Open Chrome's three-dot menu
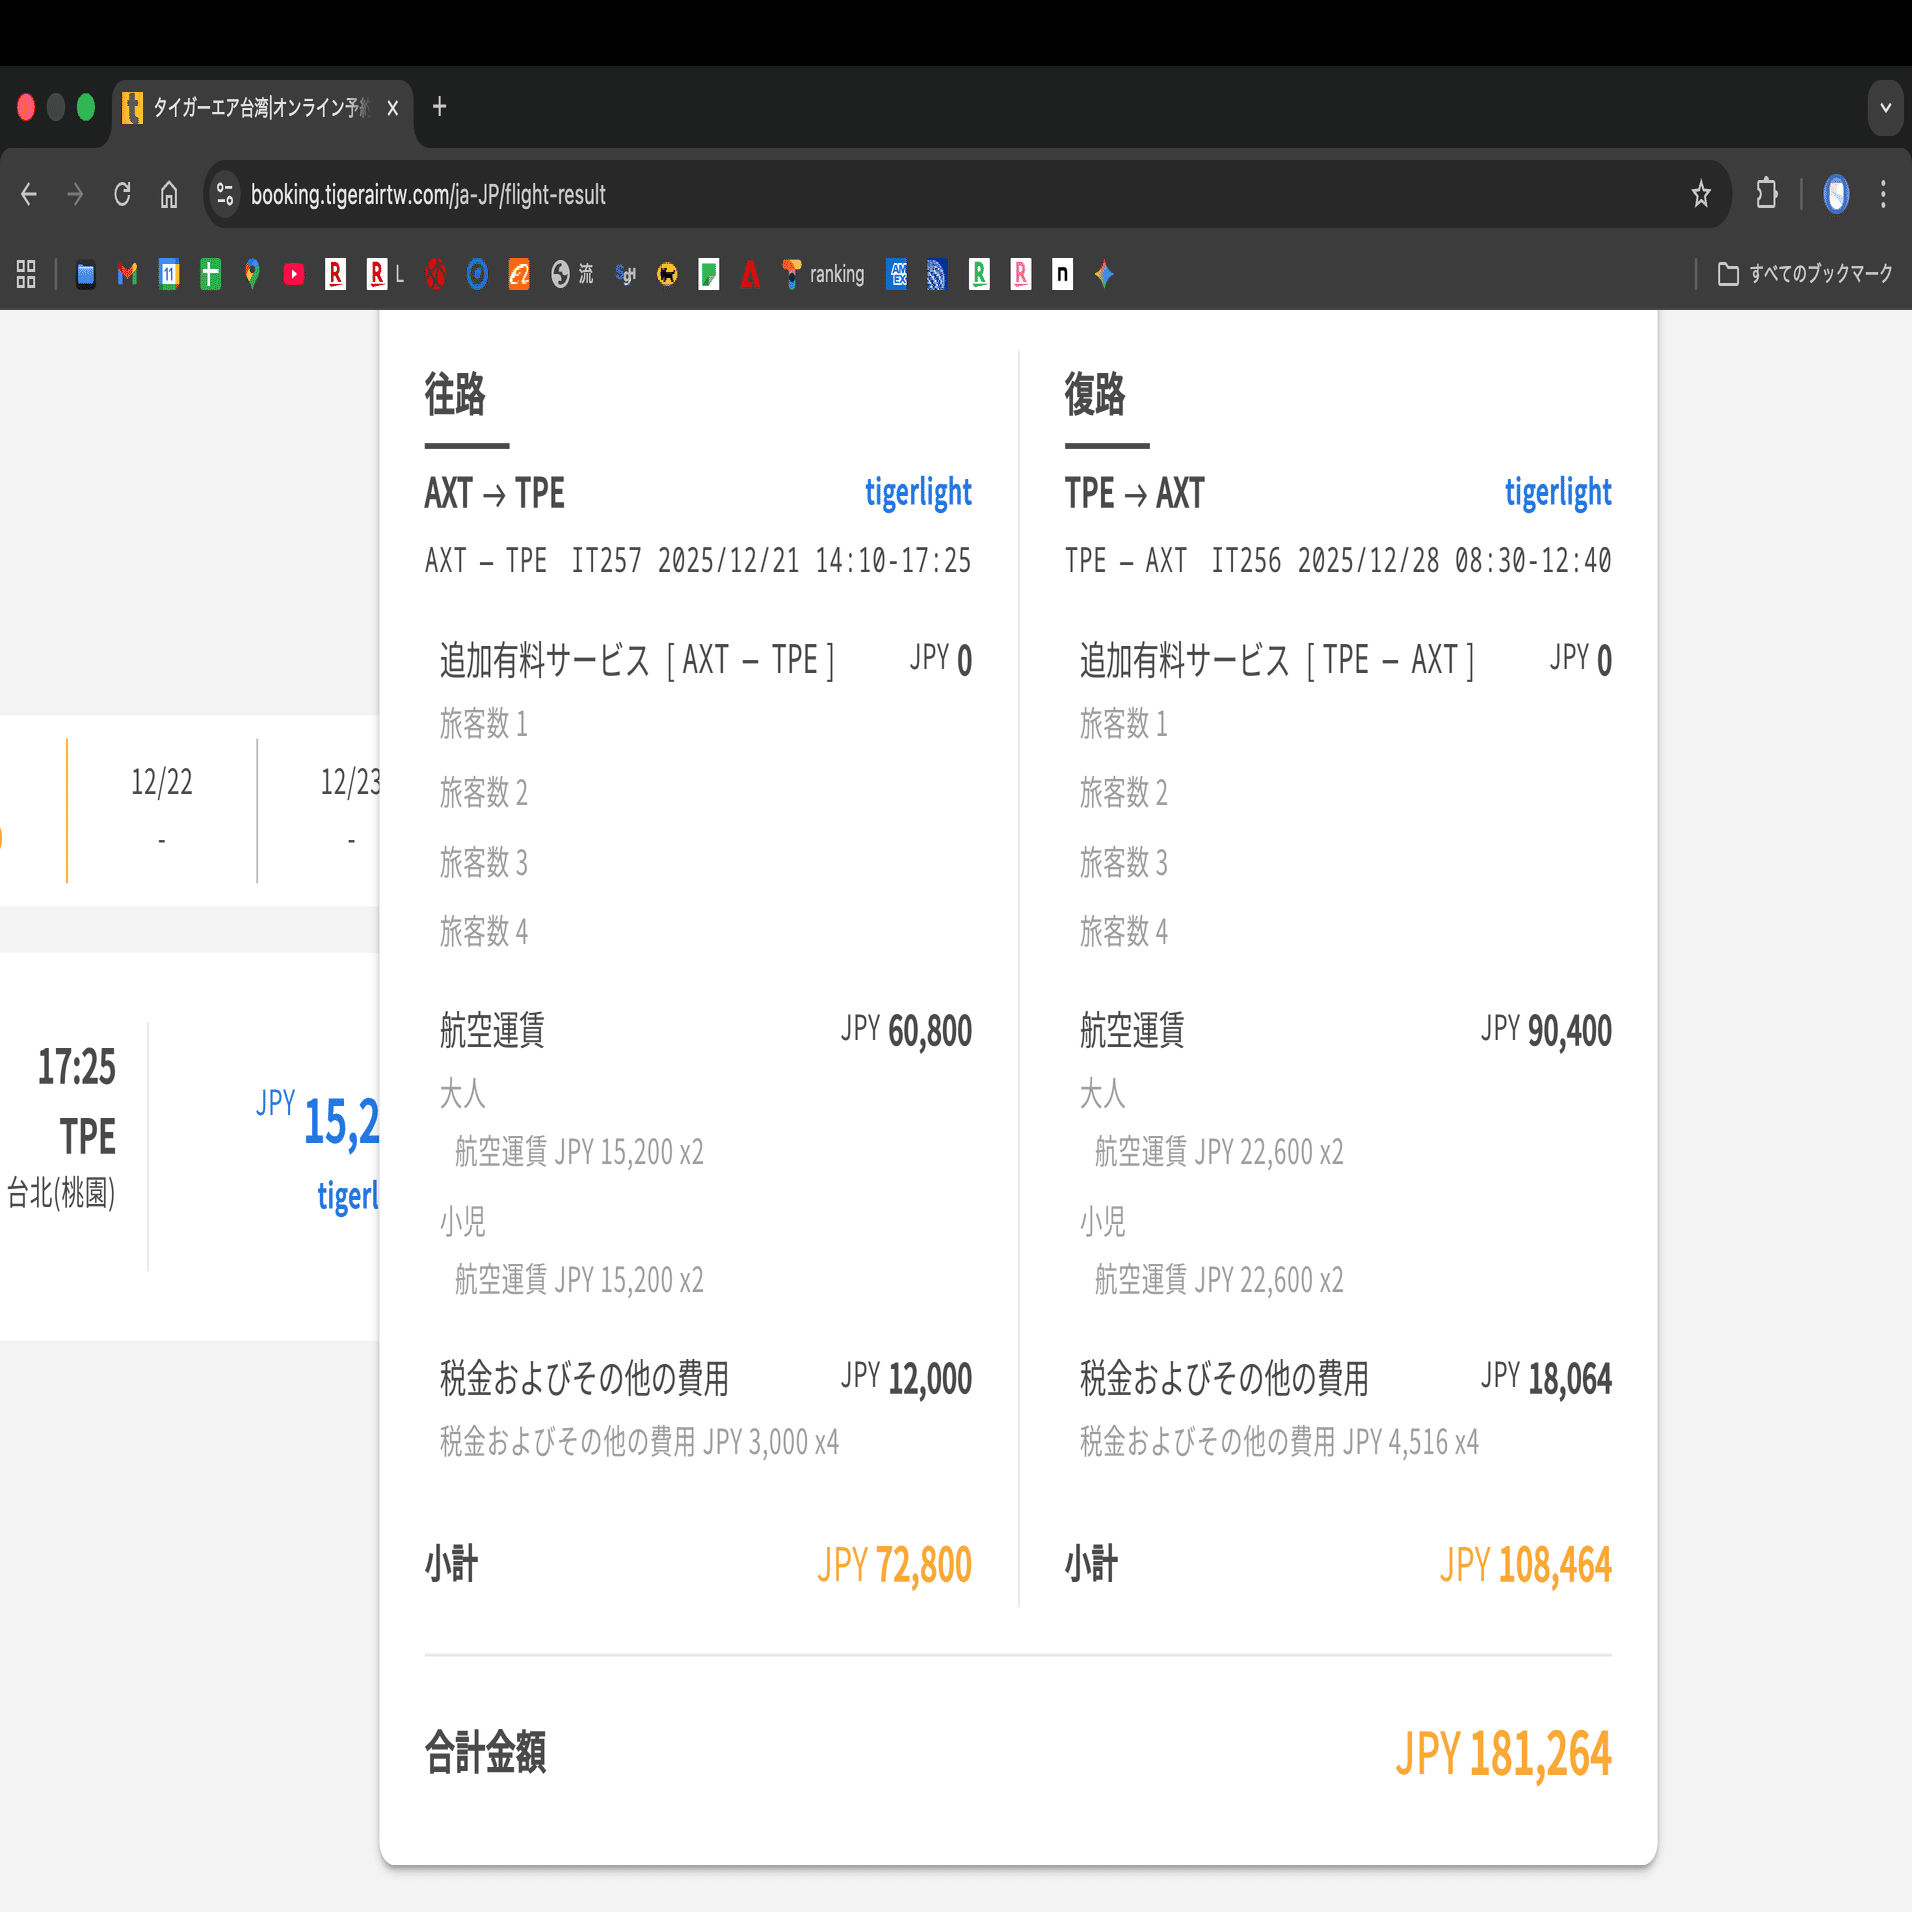 click(x=1883, y=194)
